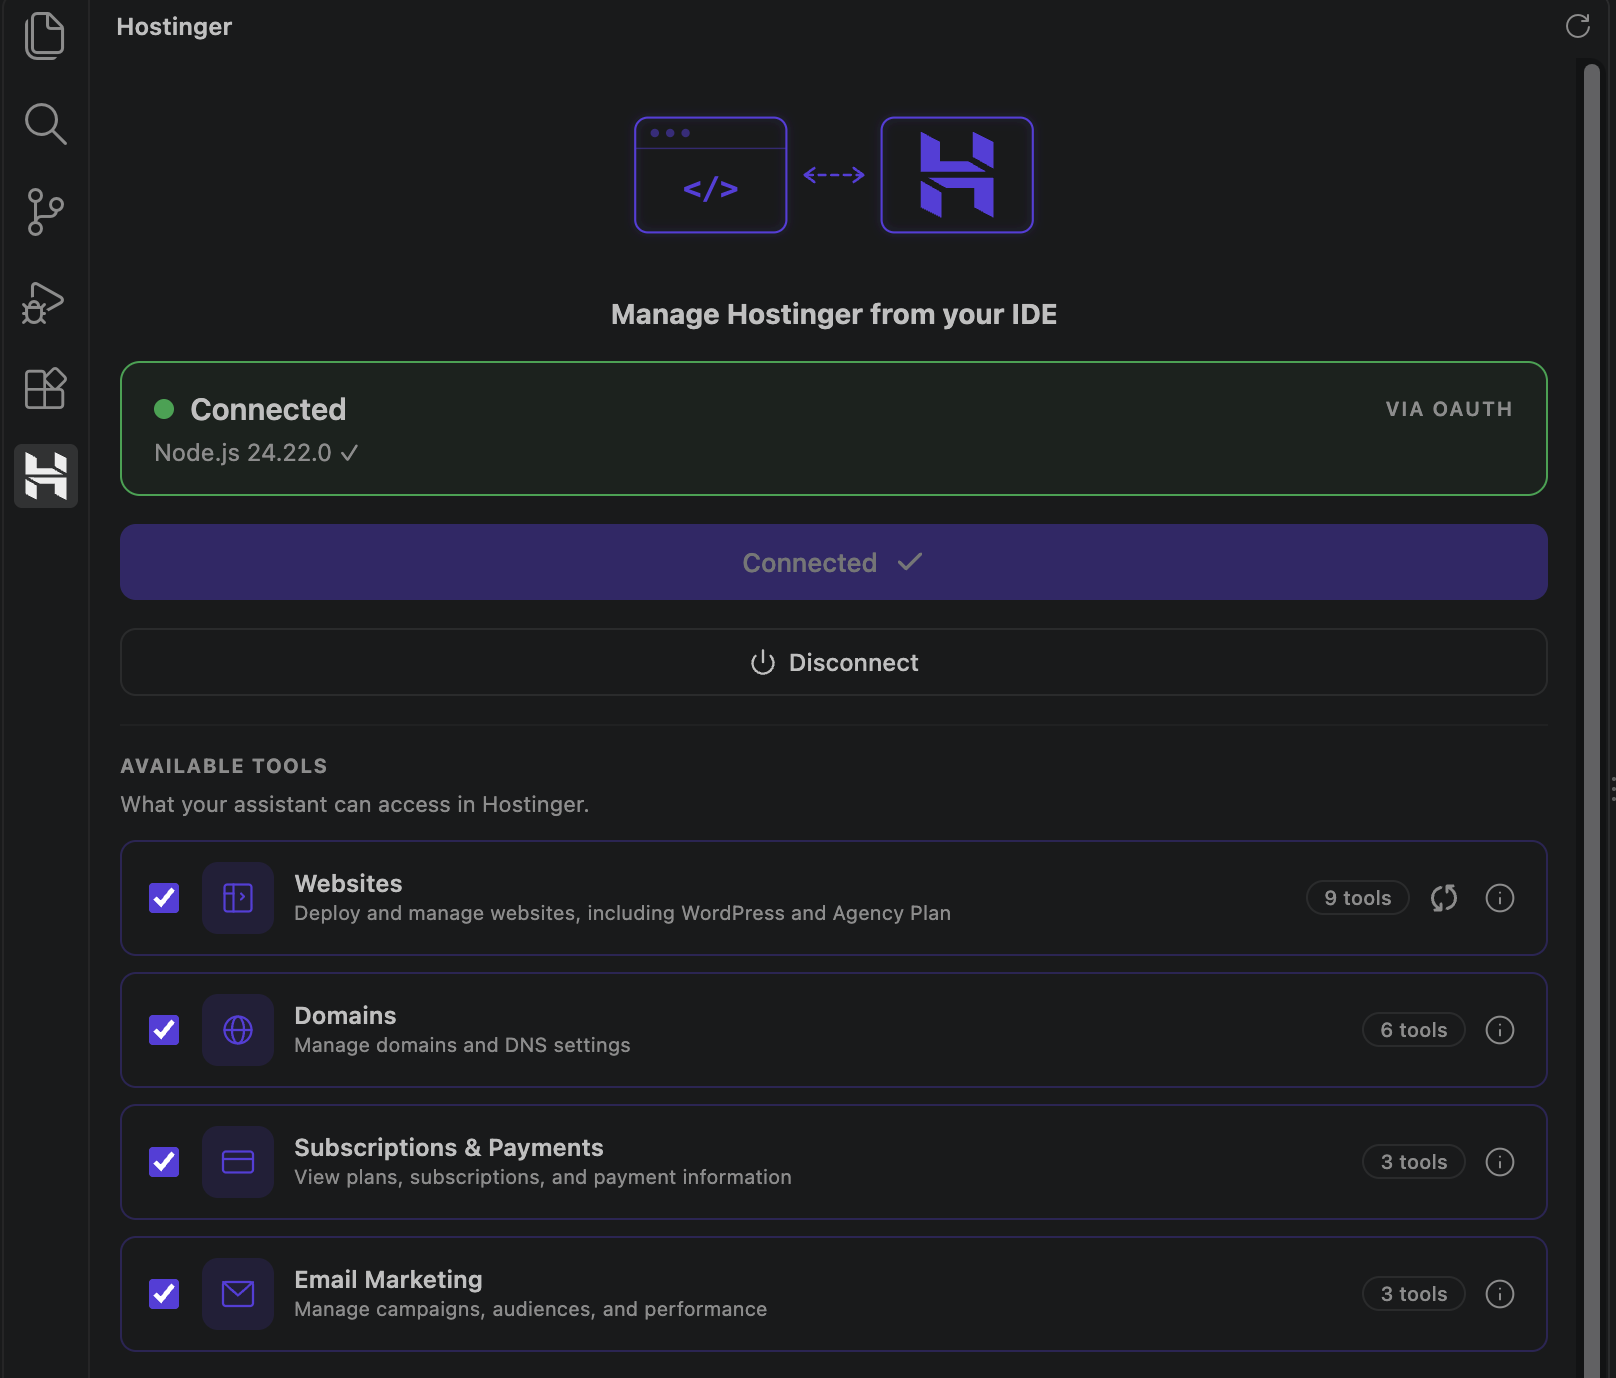Refresh the Hostinger panel
1616x1378 pixels.
click(1578, 26)
